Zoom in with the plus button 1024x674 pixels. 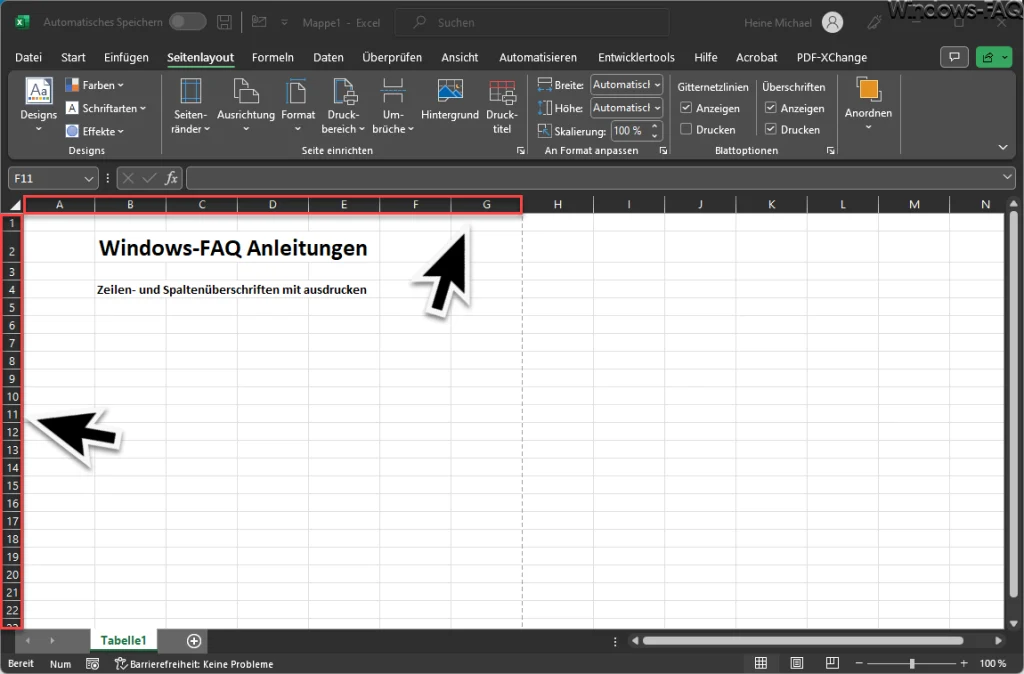point(965,664)
